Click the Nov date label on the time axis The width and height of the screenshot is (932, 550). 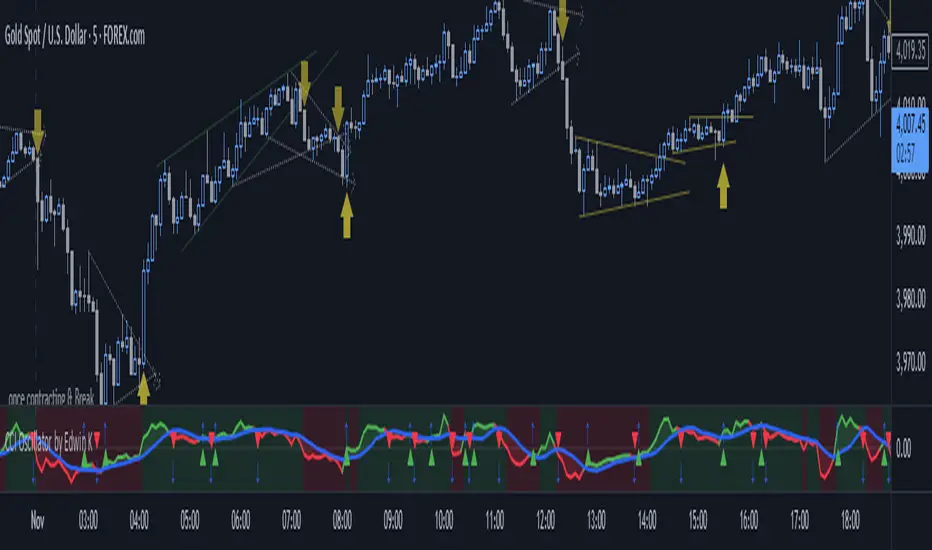click(x=37, y=521)
